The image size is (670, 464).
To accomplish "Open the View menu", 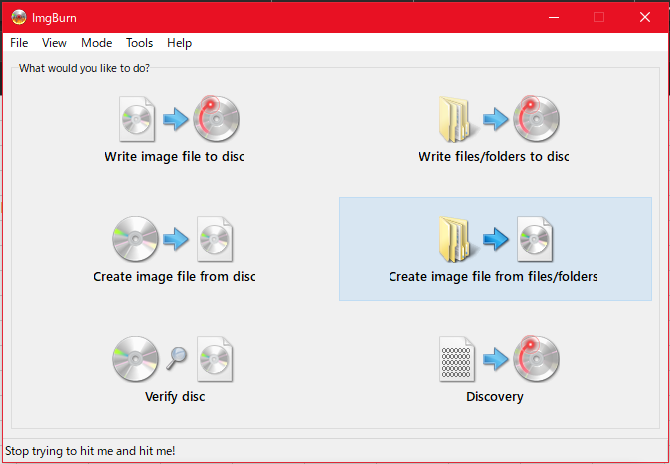I will pos(54,43).
